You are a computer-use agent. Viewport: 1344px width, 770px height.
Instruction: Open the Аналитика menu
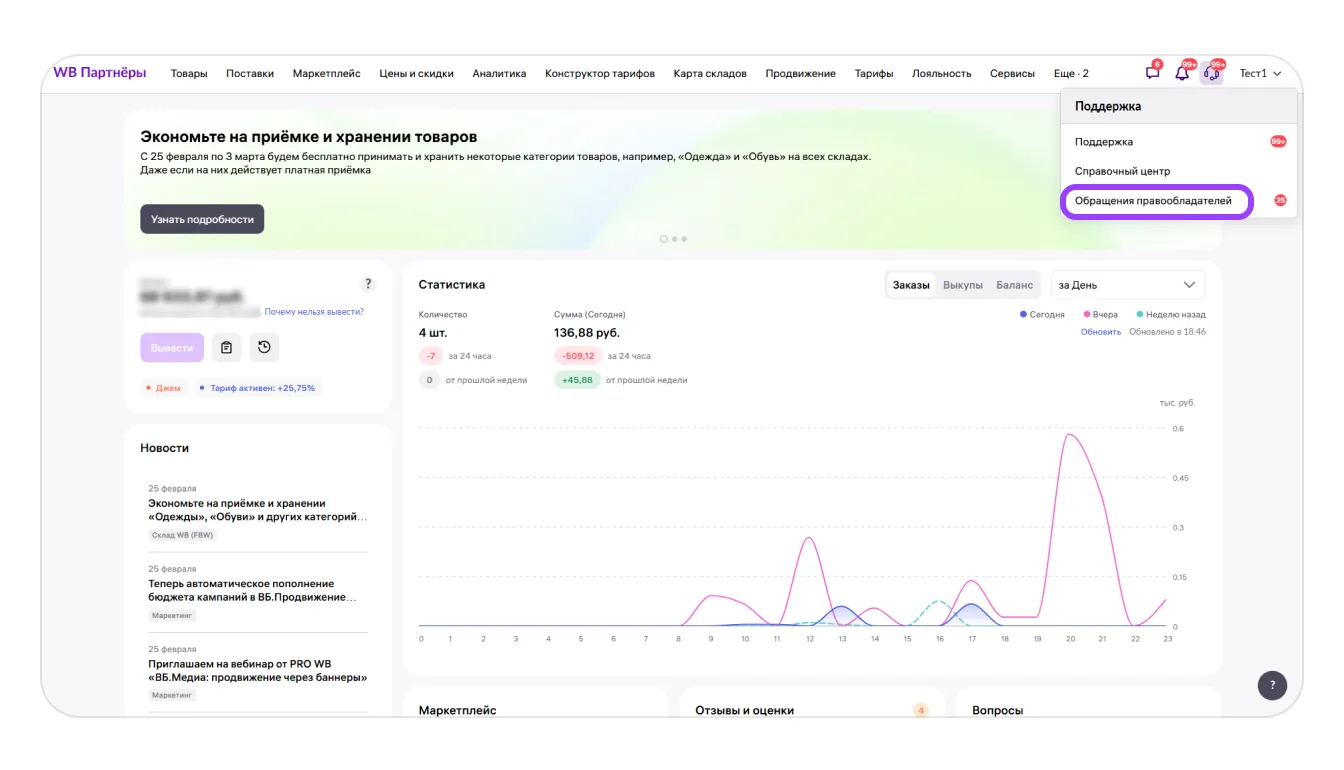pyautogui.click(x=499, y=73)
